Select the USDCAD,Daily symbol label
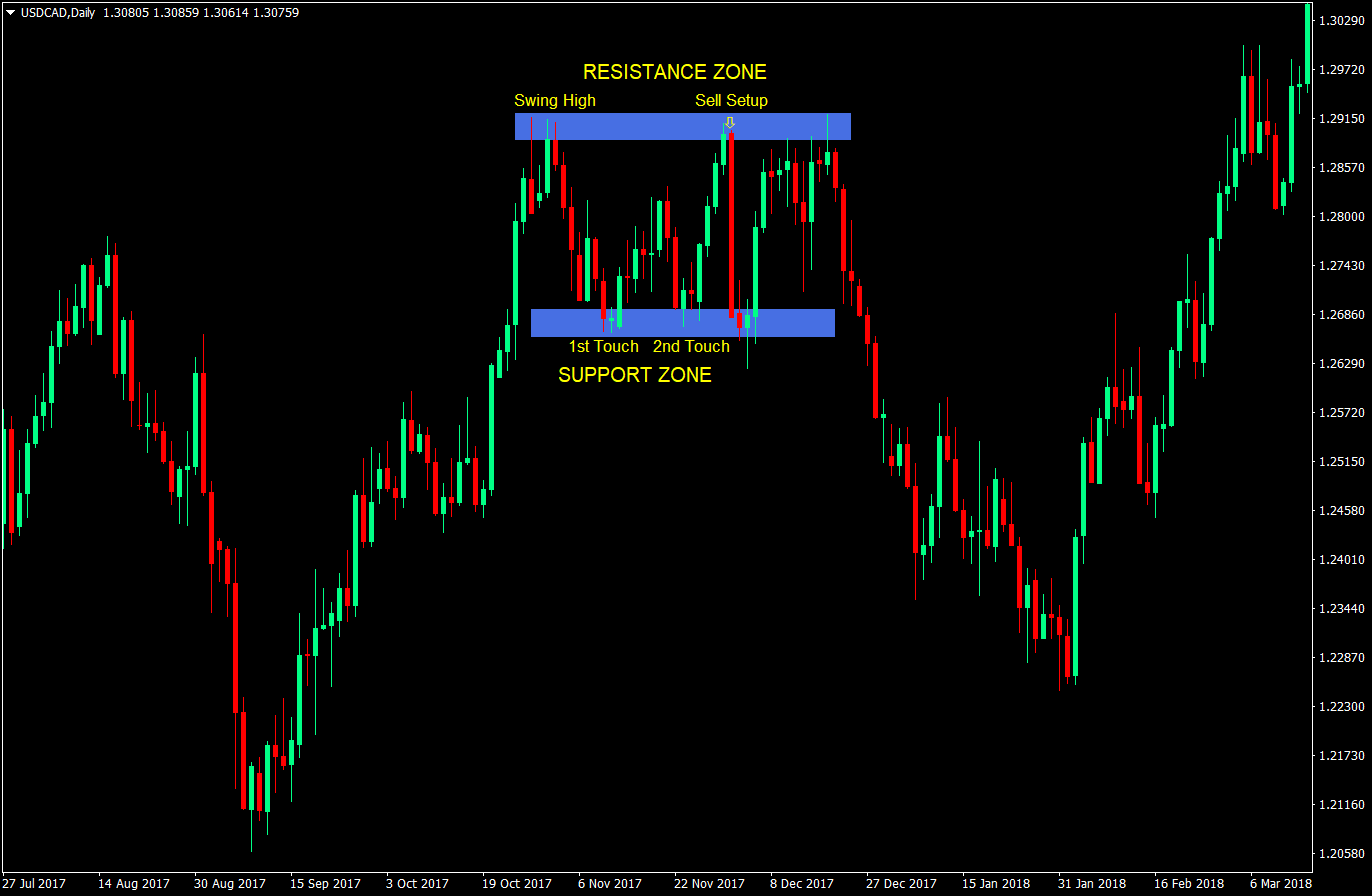 (60, 14)
